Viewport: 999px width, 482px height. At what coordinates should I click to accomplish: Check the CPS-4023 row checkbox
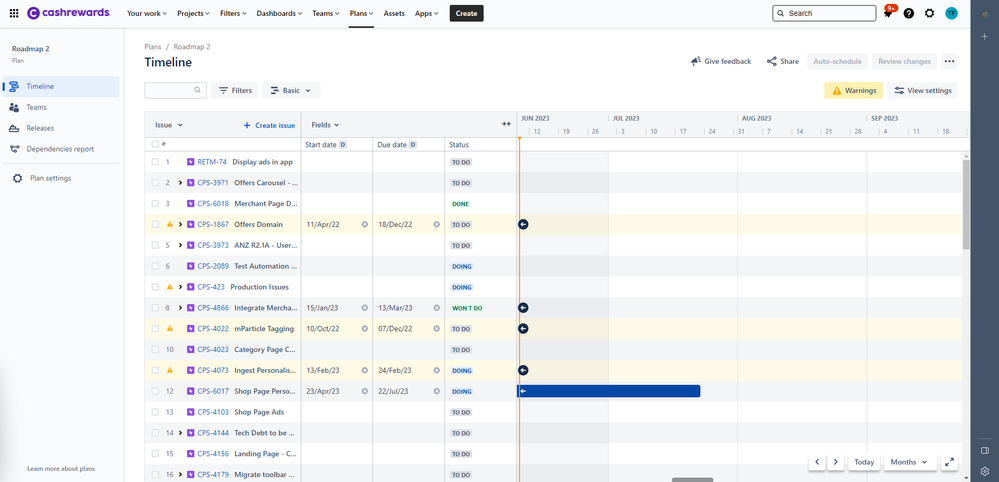(155, 350)
